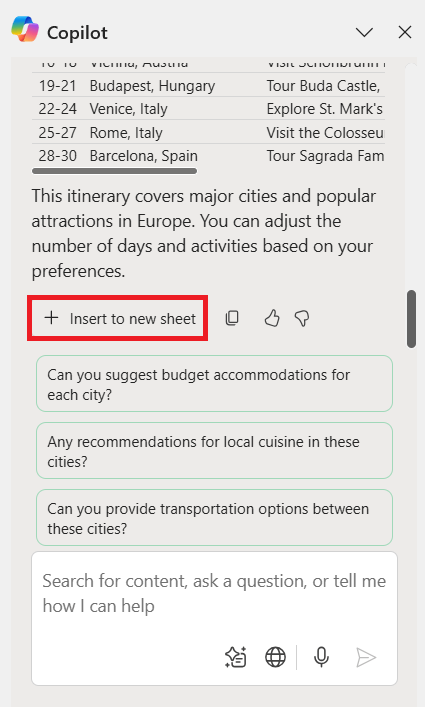Click the globe web content icon

click(x=275, y=657)
